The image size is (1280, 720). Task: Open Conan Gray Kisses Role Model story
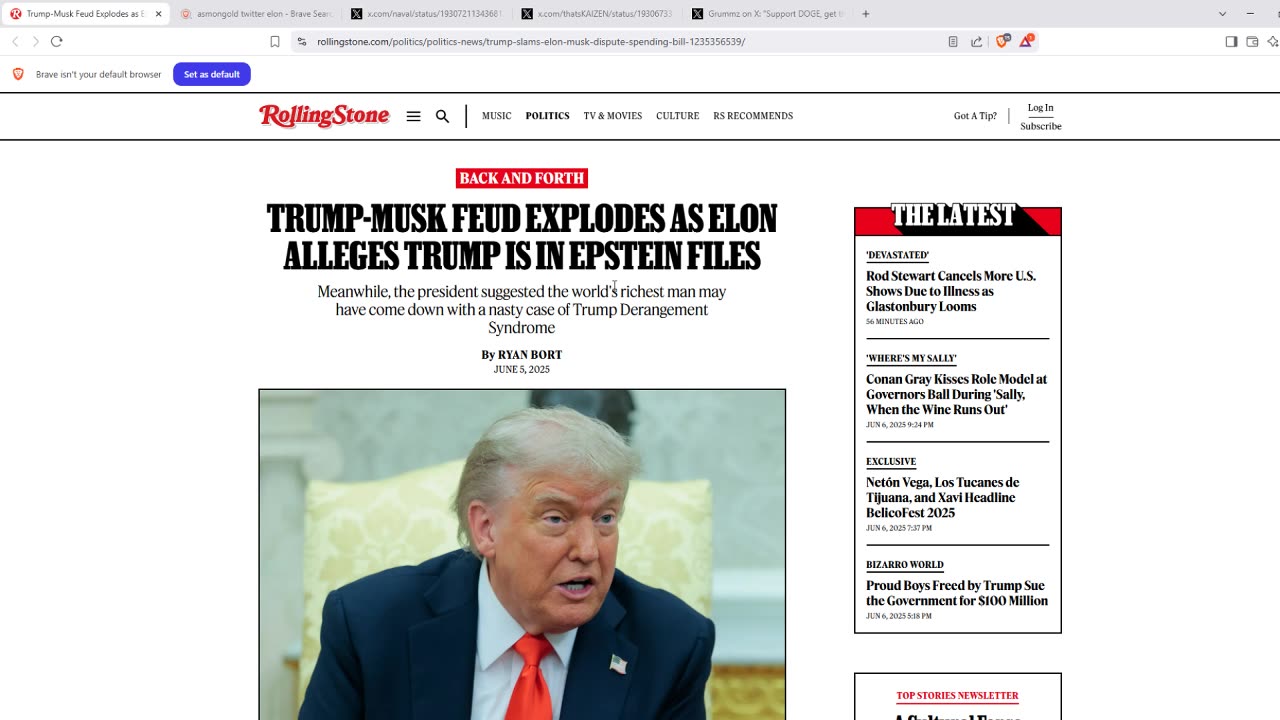[956, 394]
